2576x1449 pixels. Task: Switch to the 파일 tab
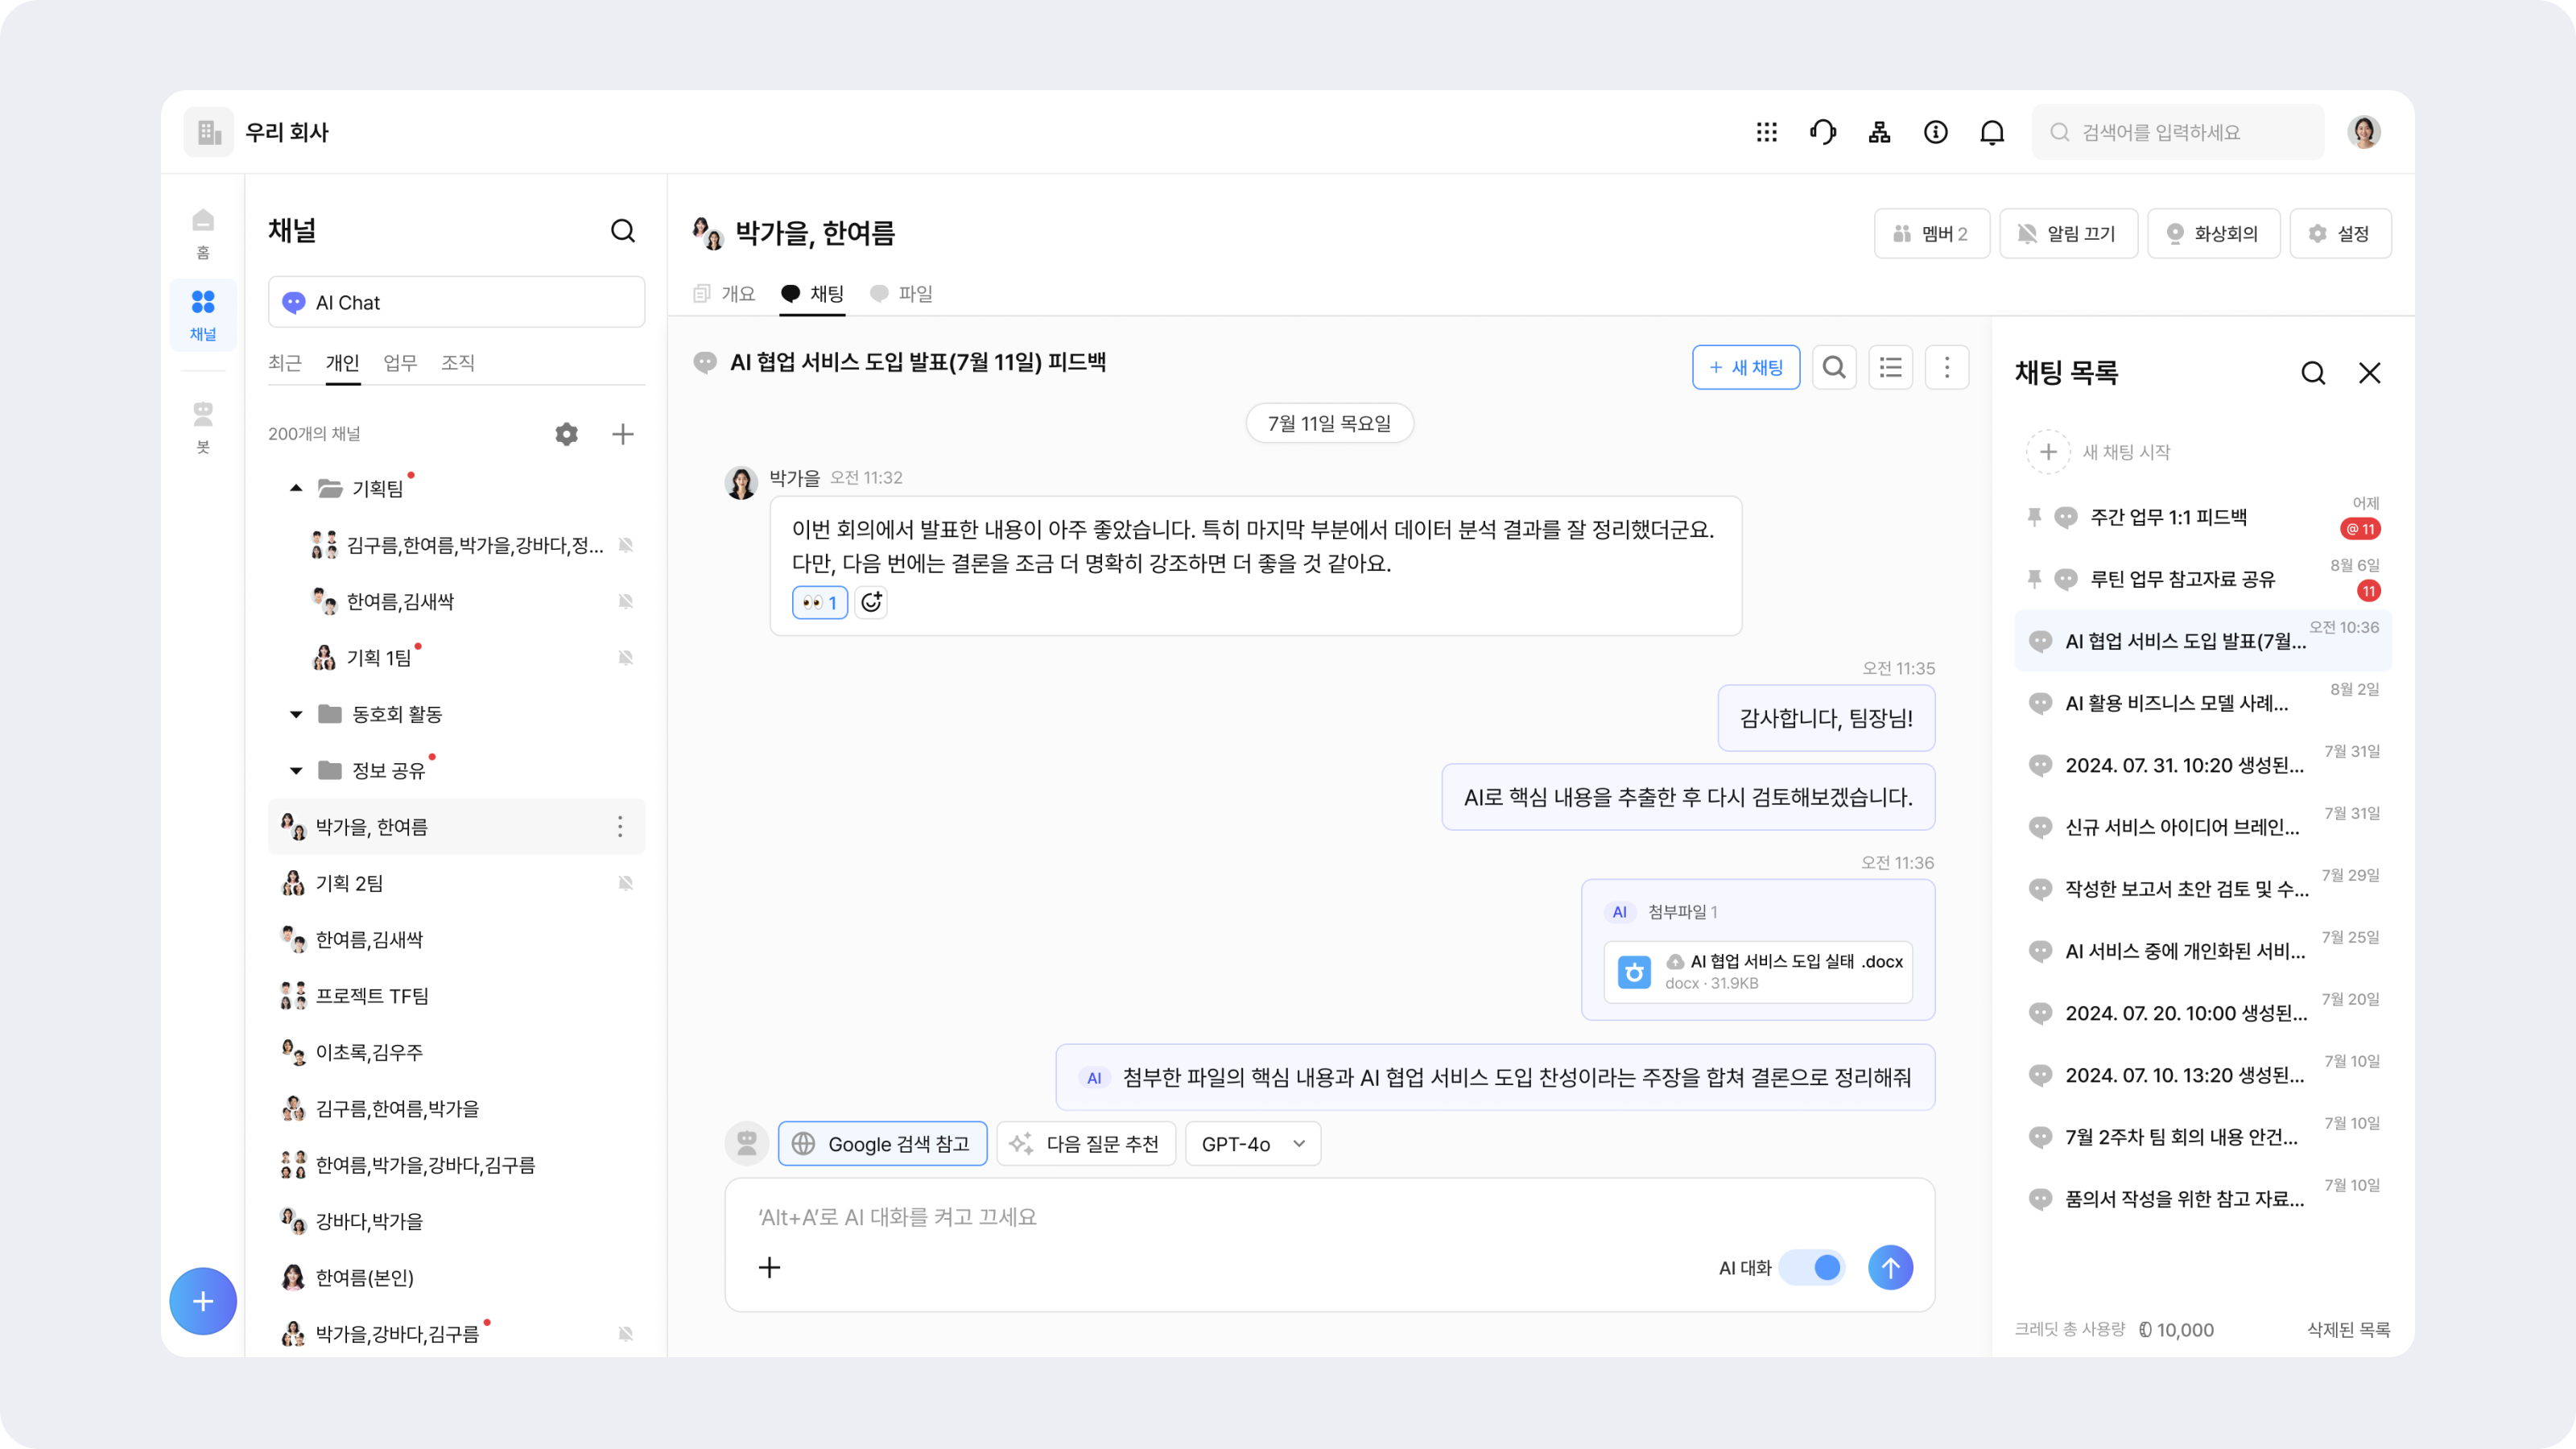[x=902, y=294]
